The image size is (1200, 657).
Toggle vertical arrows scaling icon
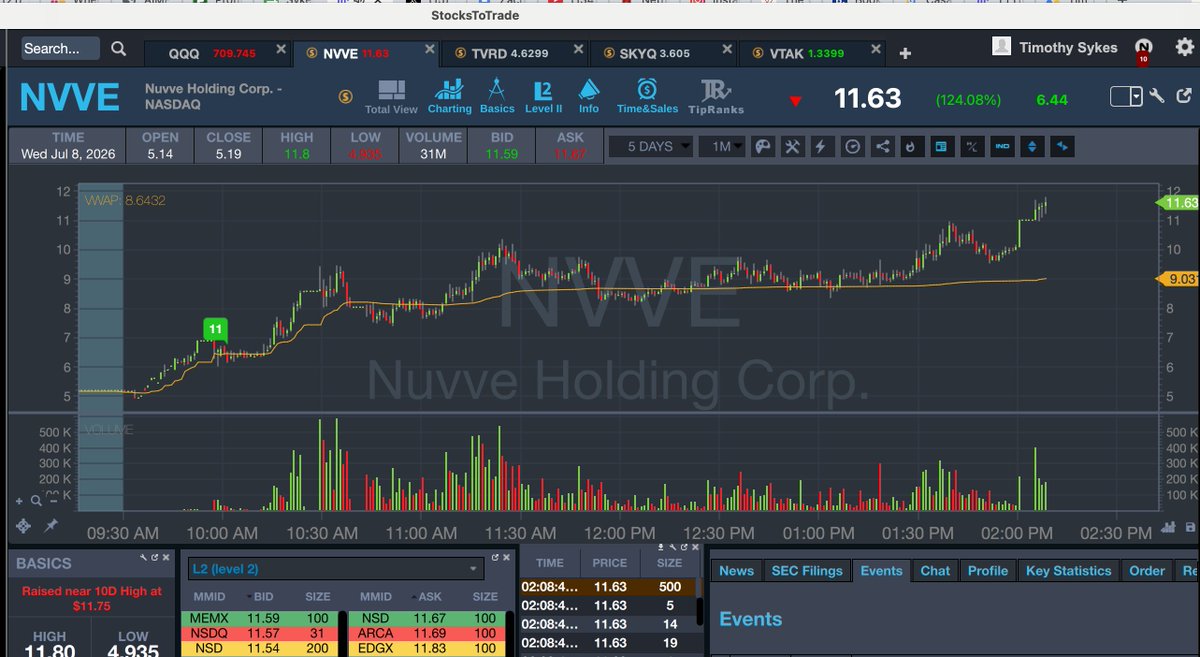point(1031,146)
